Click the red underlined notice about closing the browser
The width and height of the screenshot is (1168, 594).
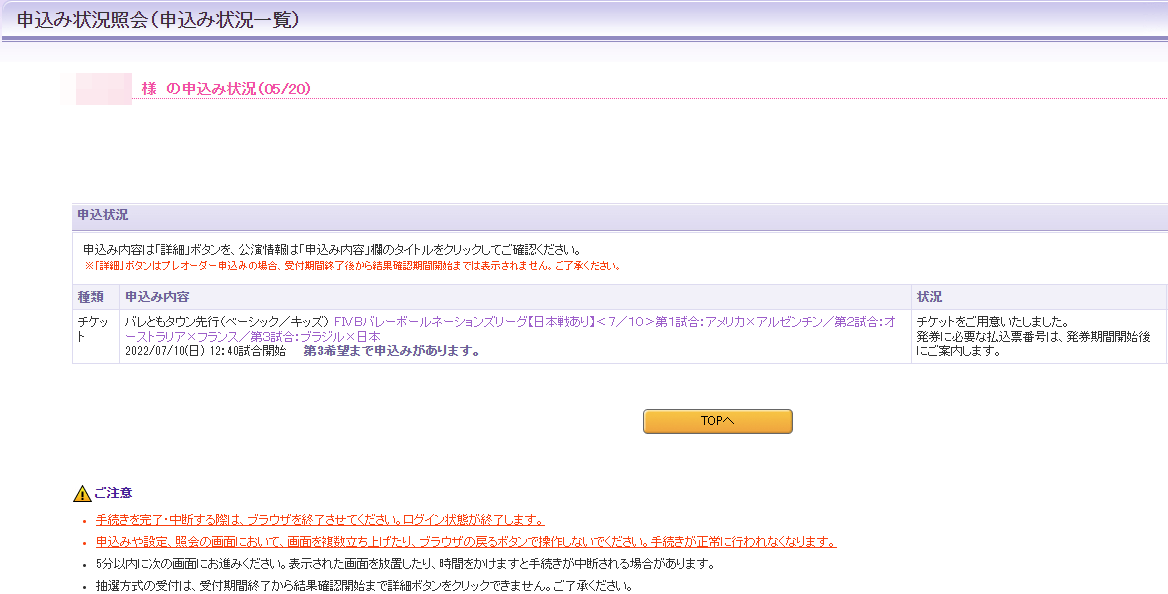[320, 520]
